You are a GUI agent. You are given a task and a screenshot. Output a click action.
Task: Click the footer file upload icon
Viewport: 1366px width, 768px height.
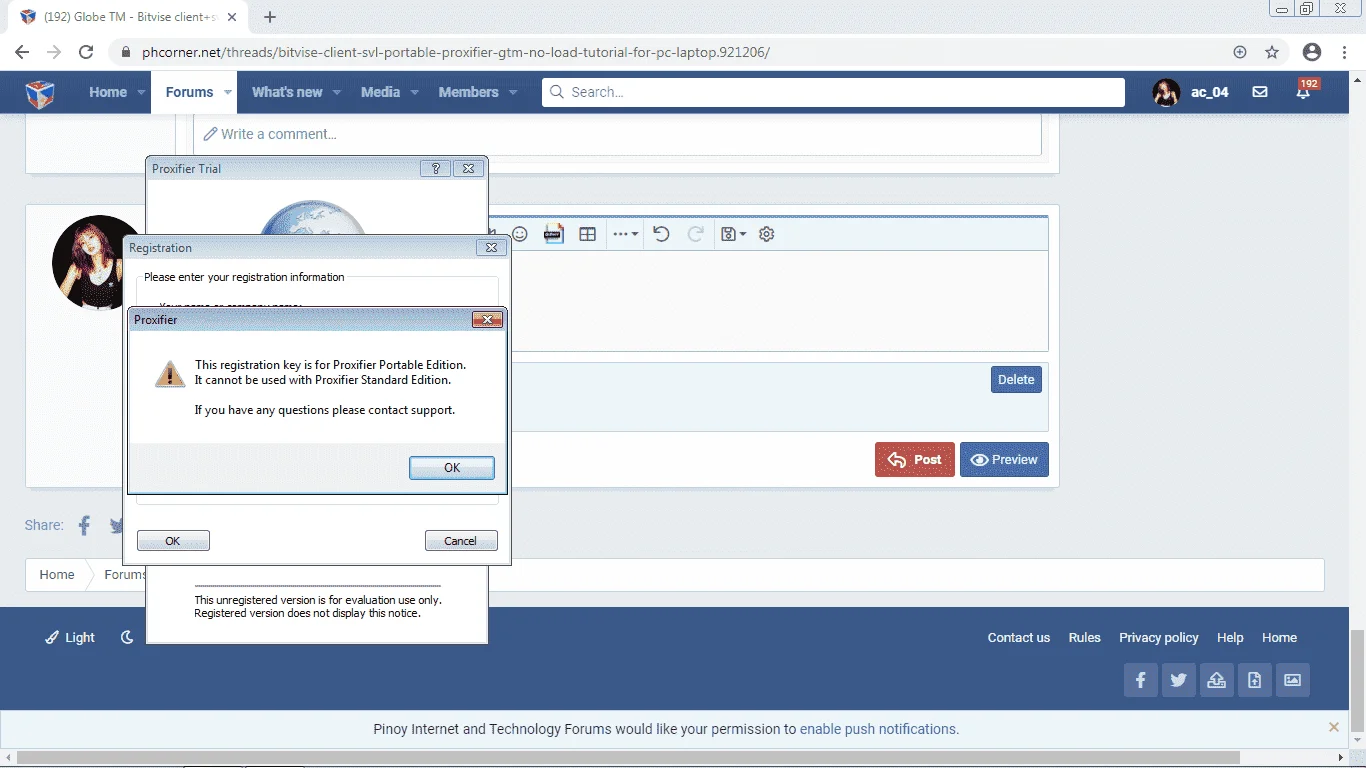1255,680
